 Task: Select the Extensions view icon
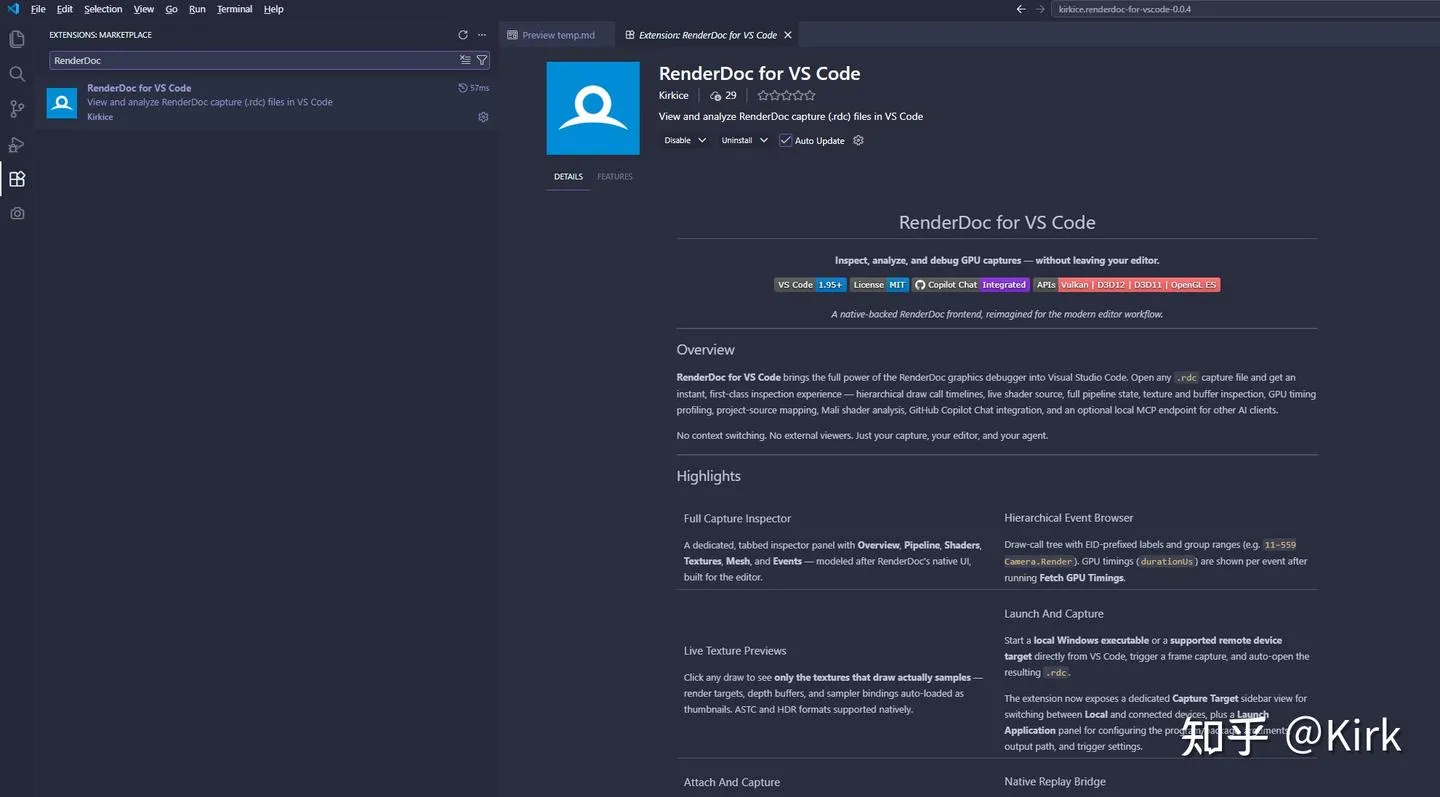pos(17,179)
